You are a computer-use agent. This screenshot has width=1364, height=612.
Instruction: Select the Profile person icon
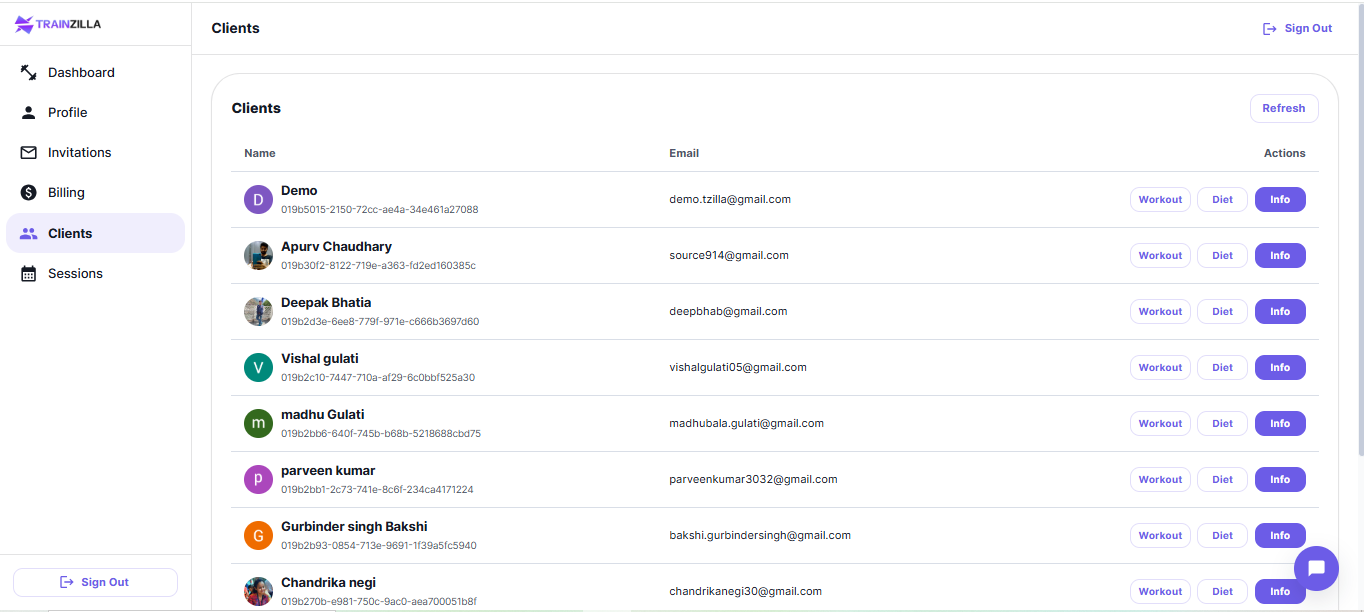28,112
